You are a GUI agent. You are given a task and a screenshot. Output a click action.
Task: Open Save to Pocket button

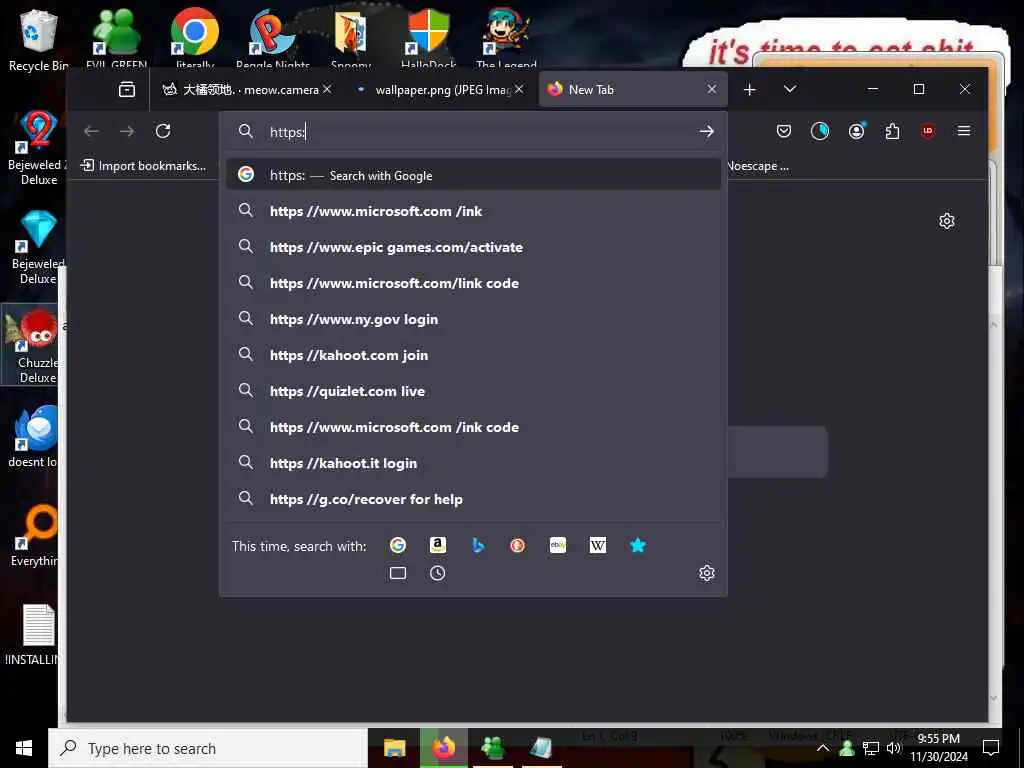pos(784,131)
